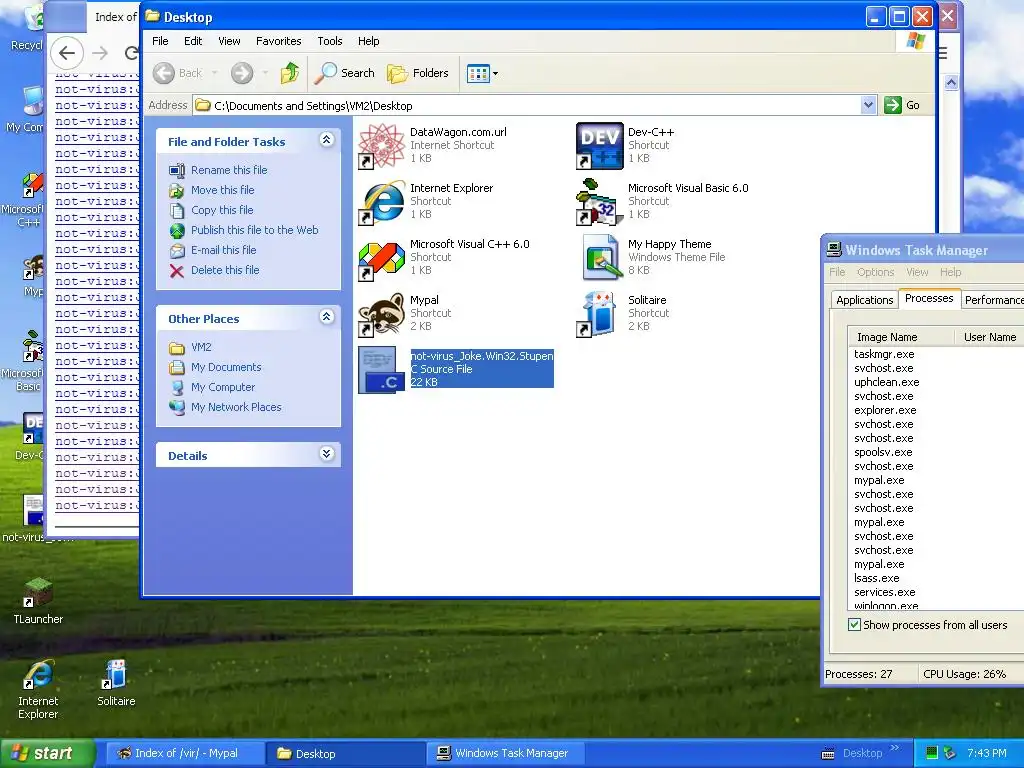Click the Search toolbar button
The image size is (1024, 768).
345,73
